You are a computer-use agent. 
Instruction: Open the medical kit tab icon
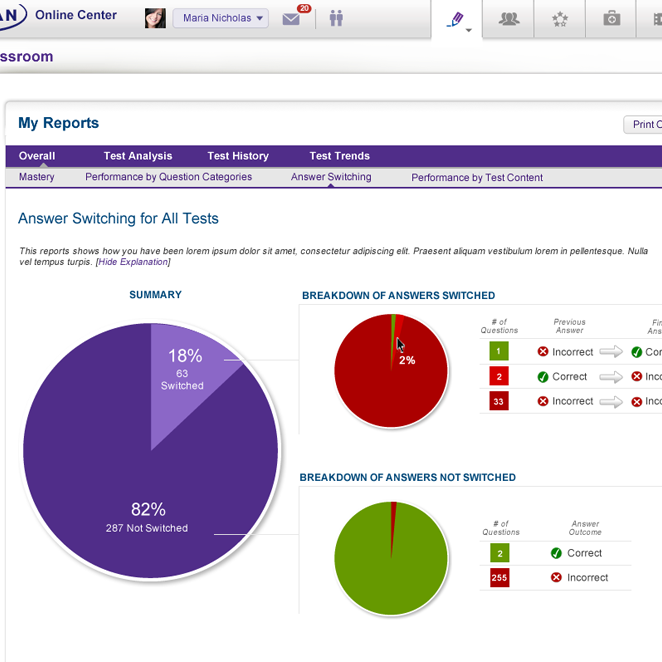pos(612,19)
